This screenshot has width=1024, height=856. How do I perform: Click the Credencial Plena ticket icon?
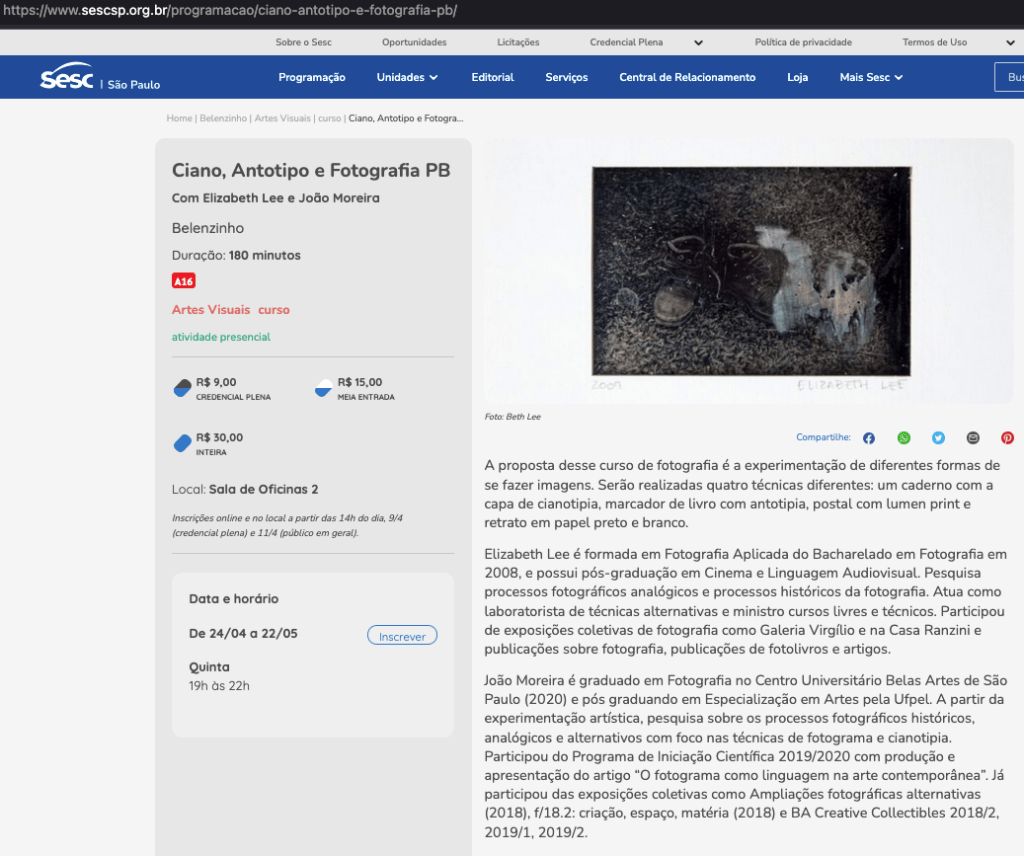click(182, 388)
